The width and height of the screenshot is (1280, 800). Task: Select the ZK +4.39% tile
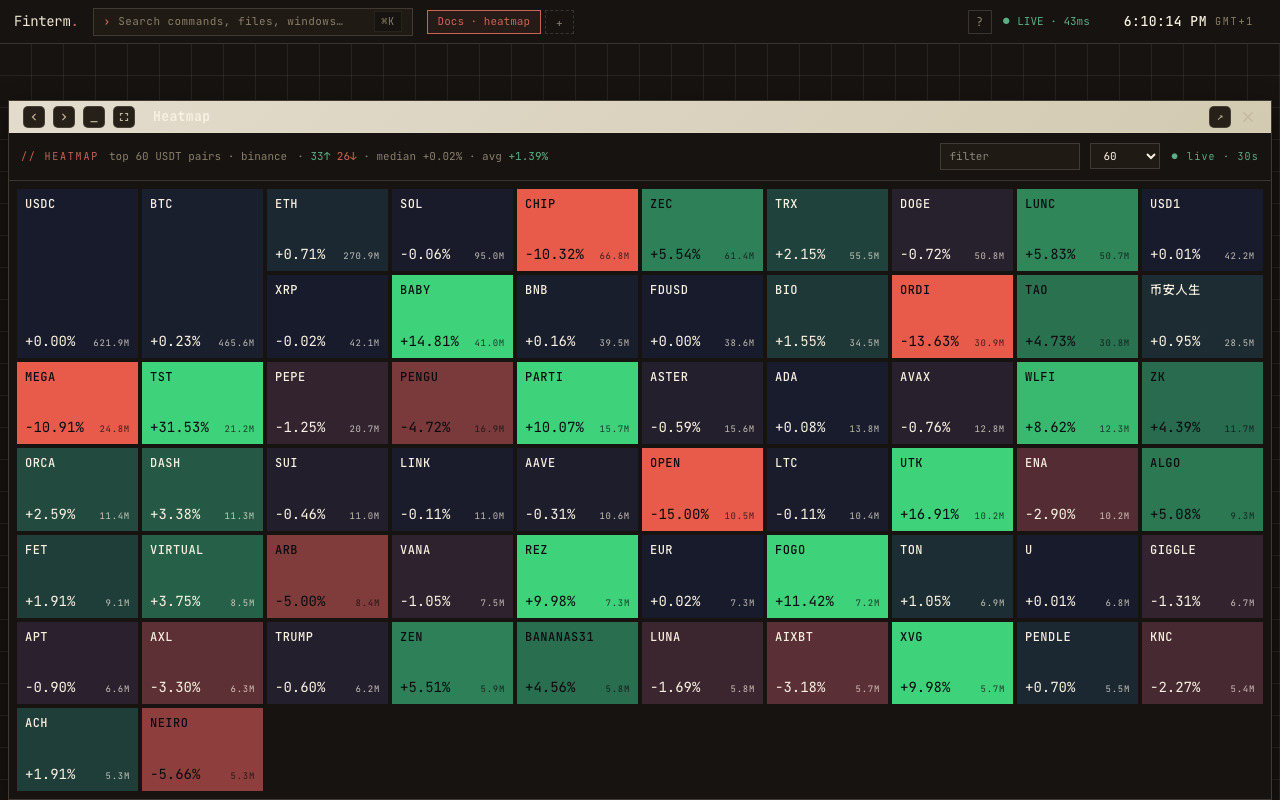coord(1202,403)
